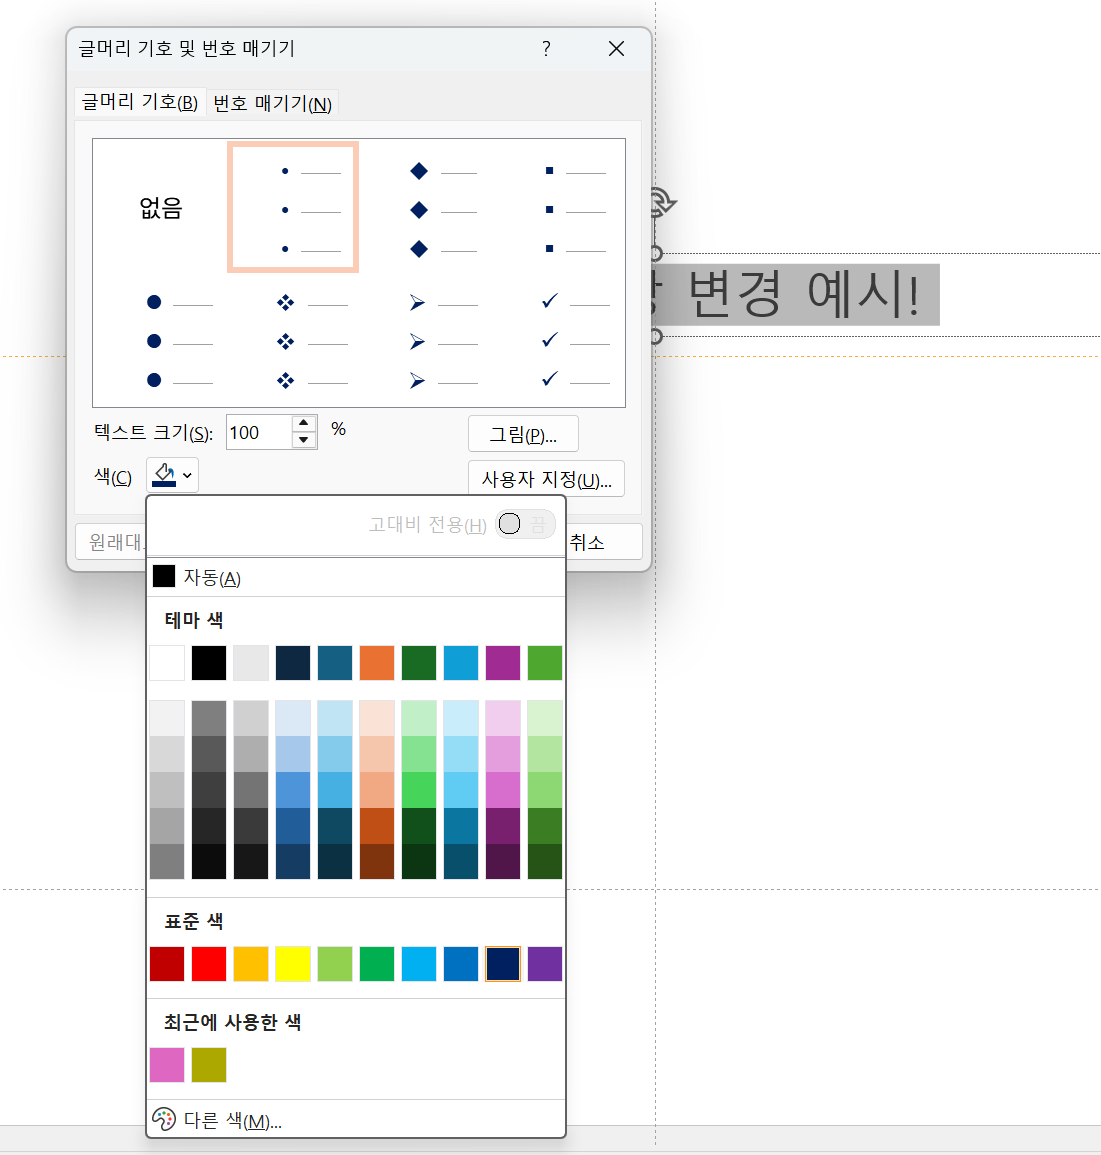Choose standard red color swatch
Image resolution: width=1101 pixels, height=1155 pixels.
point(209,964)
